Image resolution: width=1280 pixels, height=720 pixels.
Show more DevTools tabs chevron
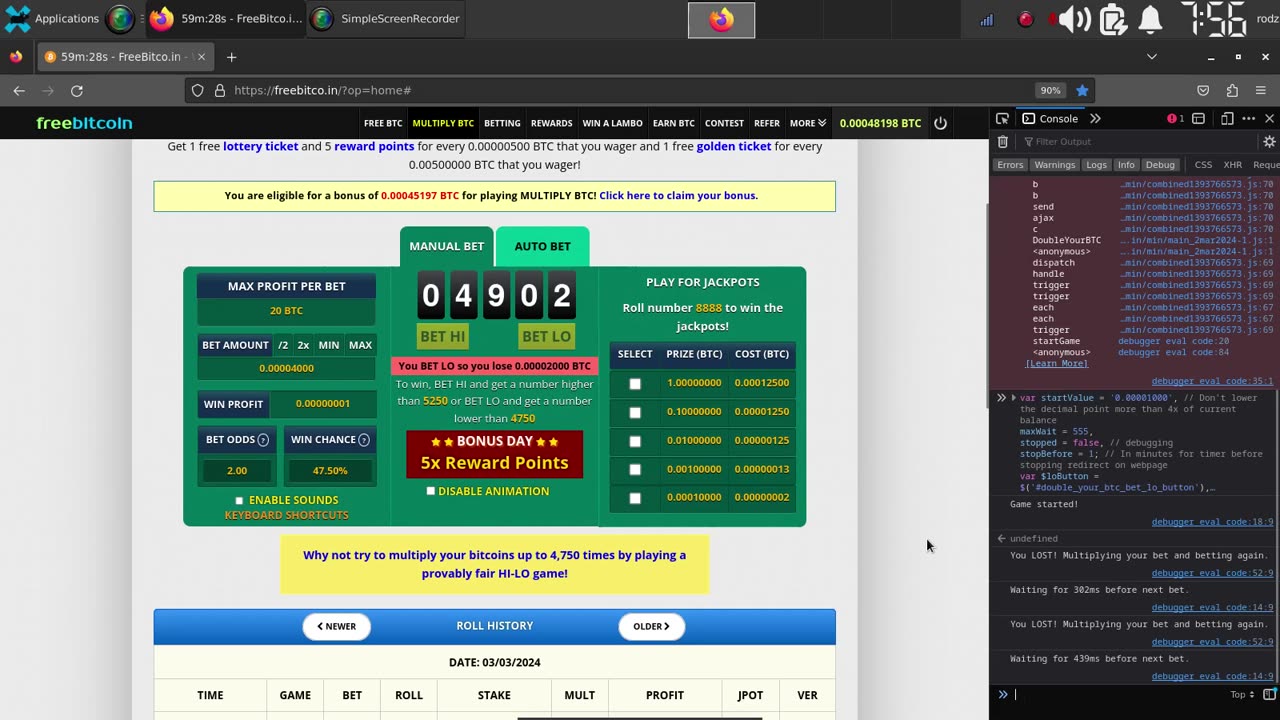tap(1095, 119)
